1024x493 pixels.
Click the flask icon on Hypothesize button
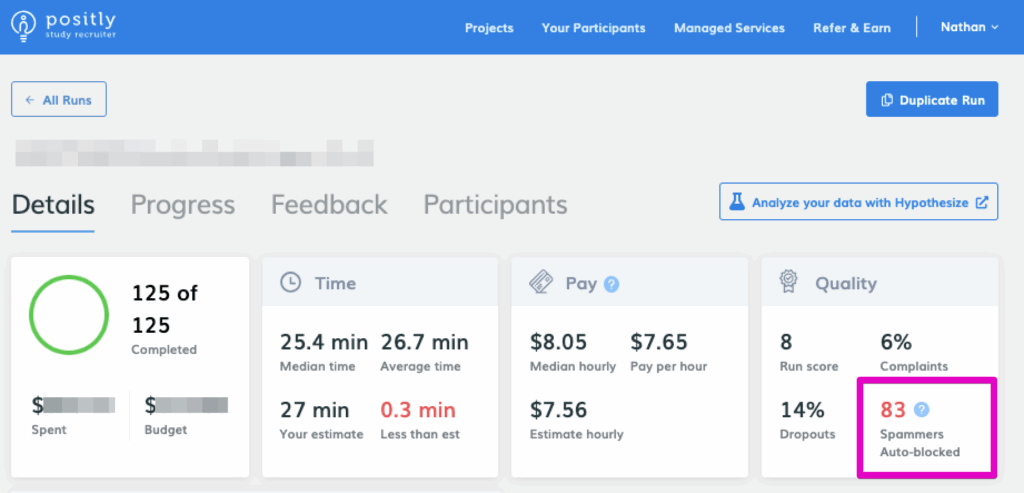[737, 202]
